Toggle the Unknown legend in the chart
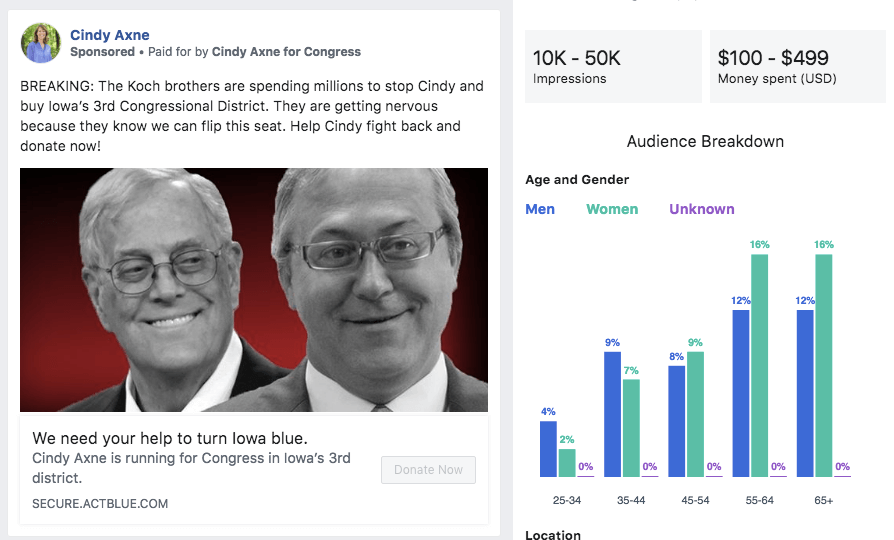The height and width of the screenshot is (540, 894). (x=702, y=209)
